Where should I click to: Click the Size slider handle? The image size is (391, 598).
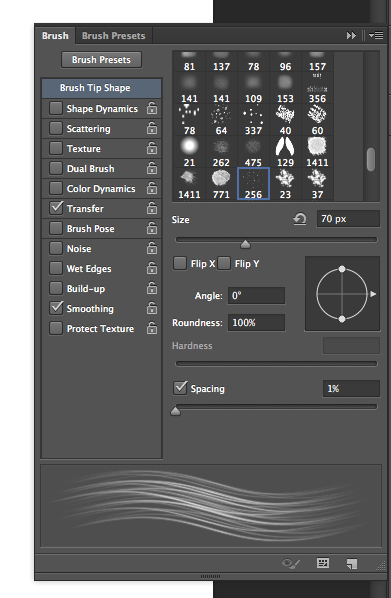245,244
